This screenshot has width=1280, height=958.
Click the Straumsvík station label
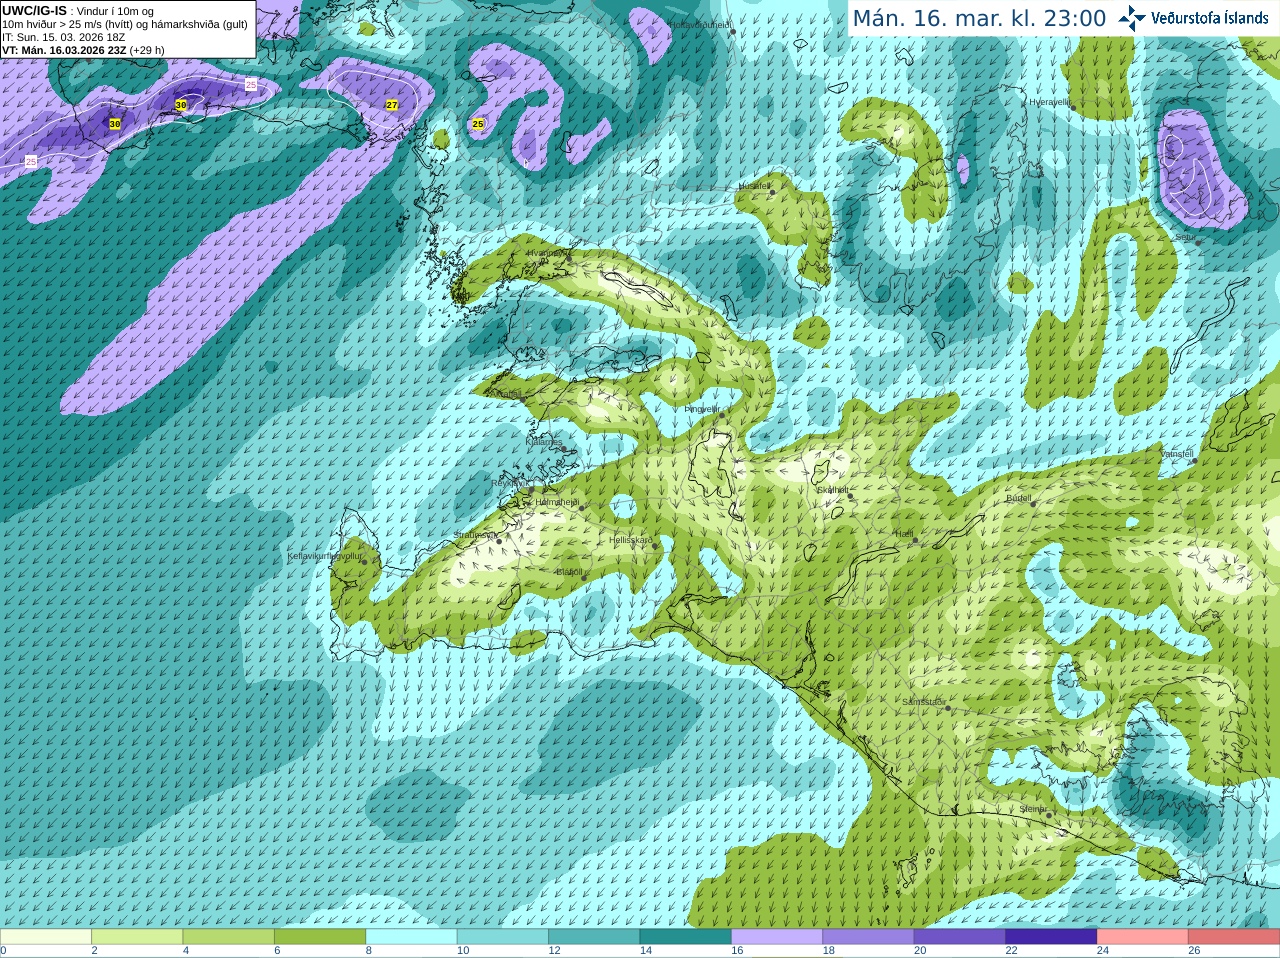[474, 535]
